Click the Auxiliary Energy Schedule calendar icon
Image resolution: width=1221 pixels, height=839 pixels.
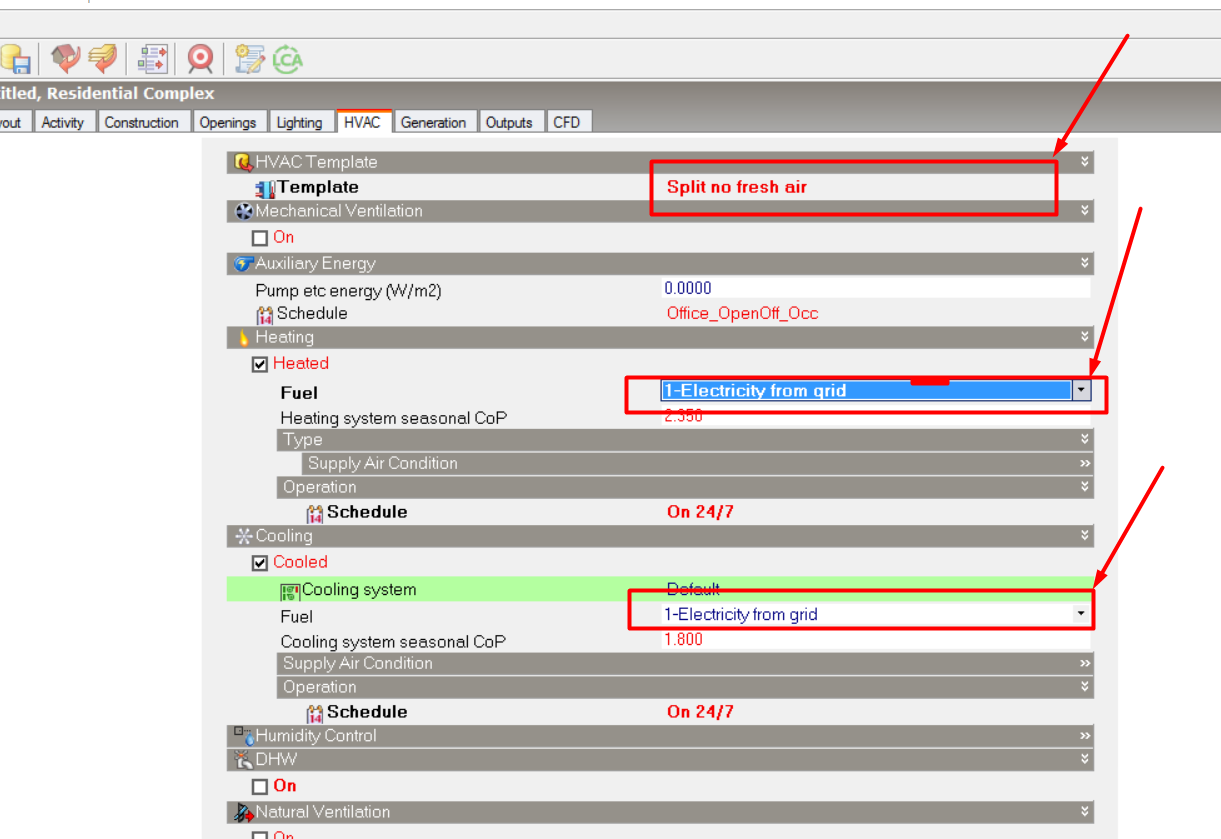[x=265, y=314]
